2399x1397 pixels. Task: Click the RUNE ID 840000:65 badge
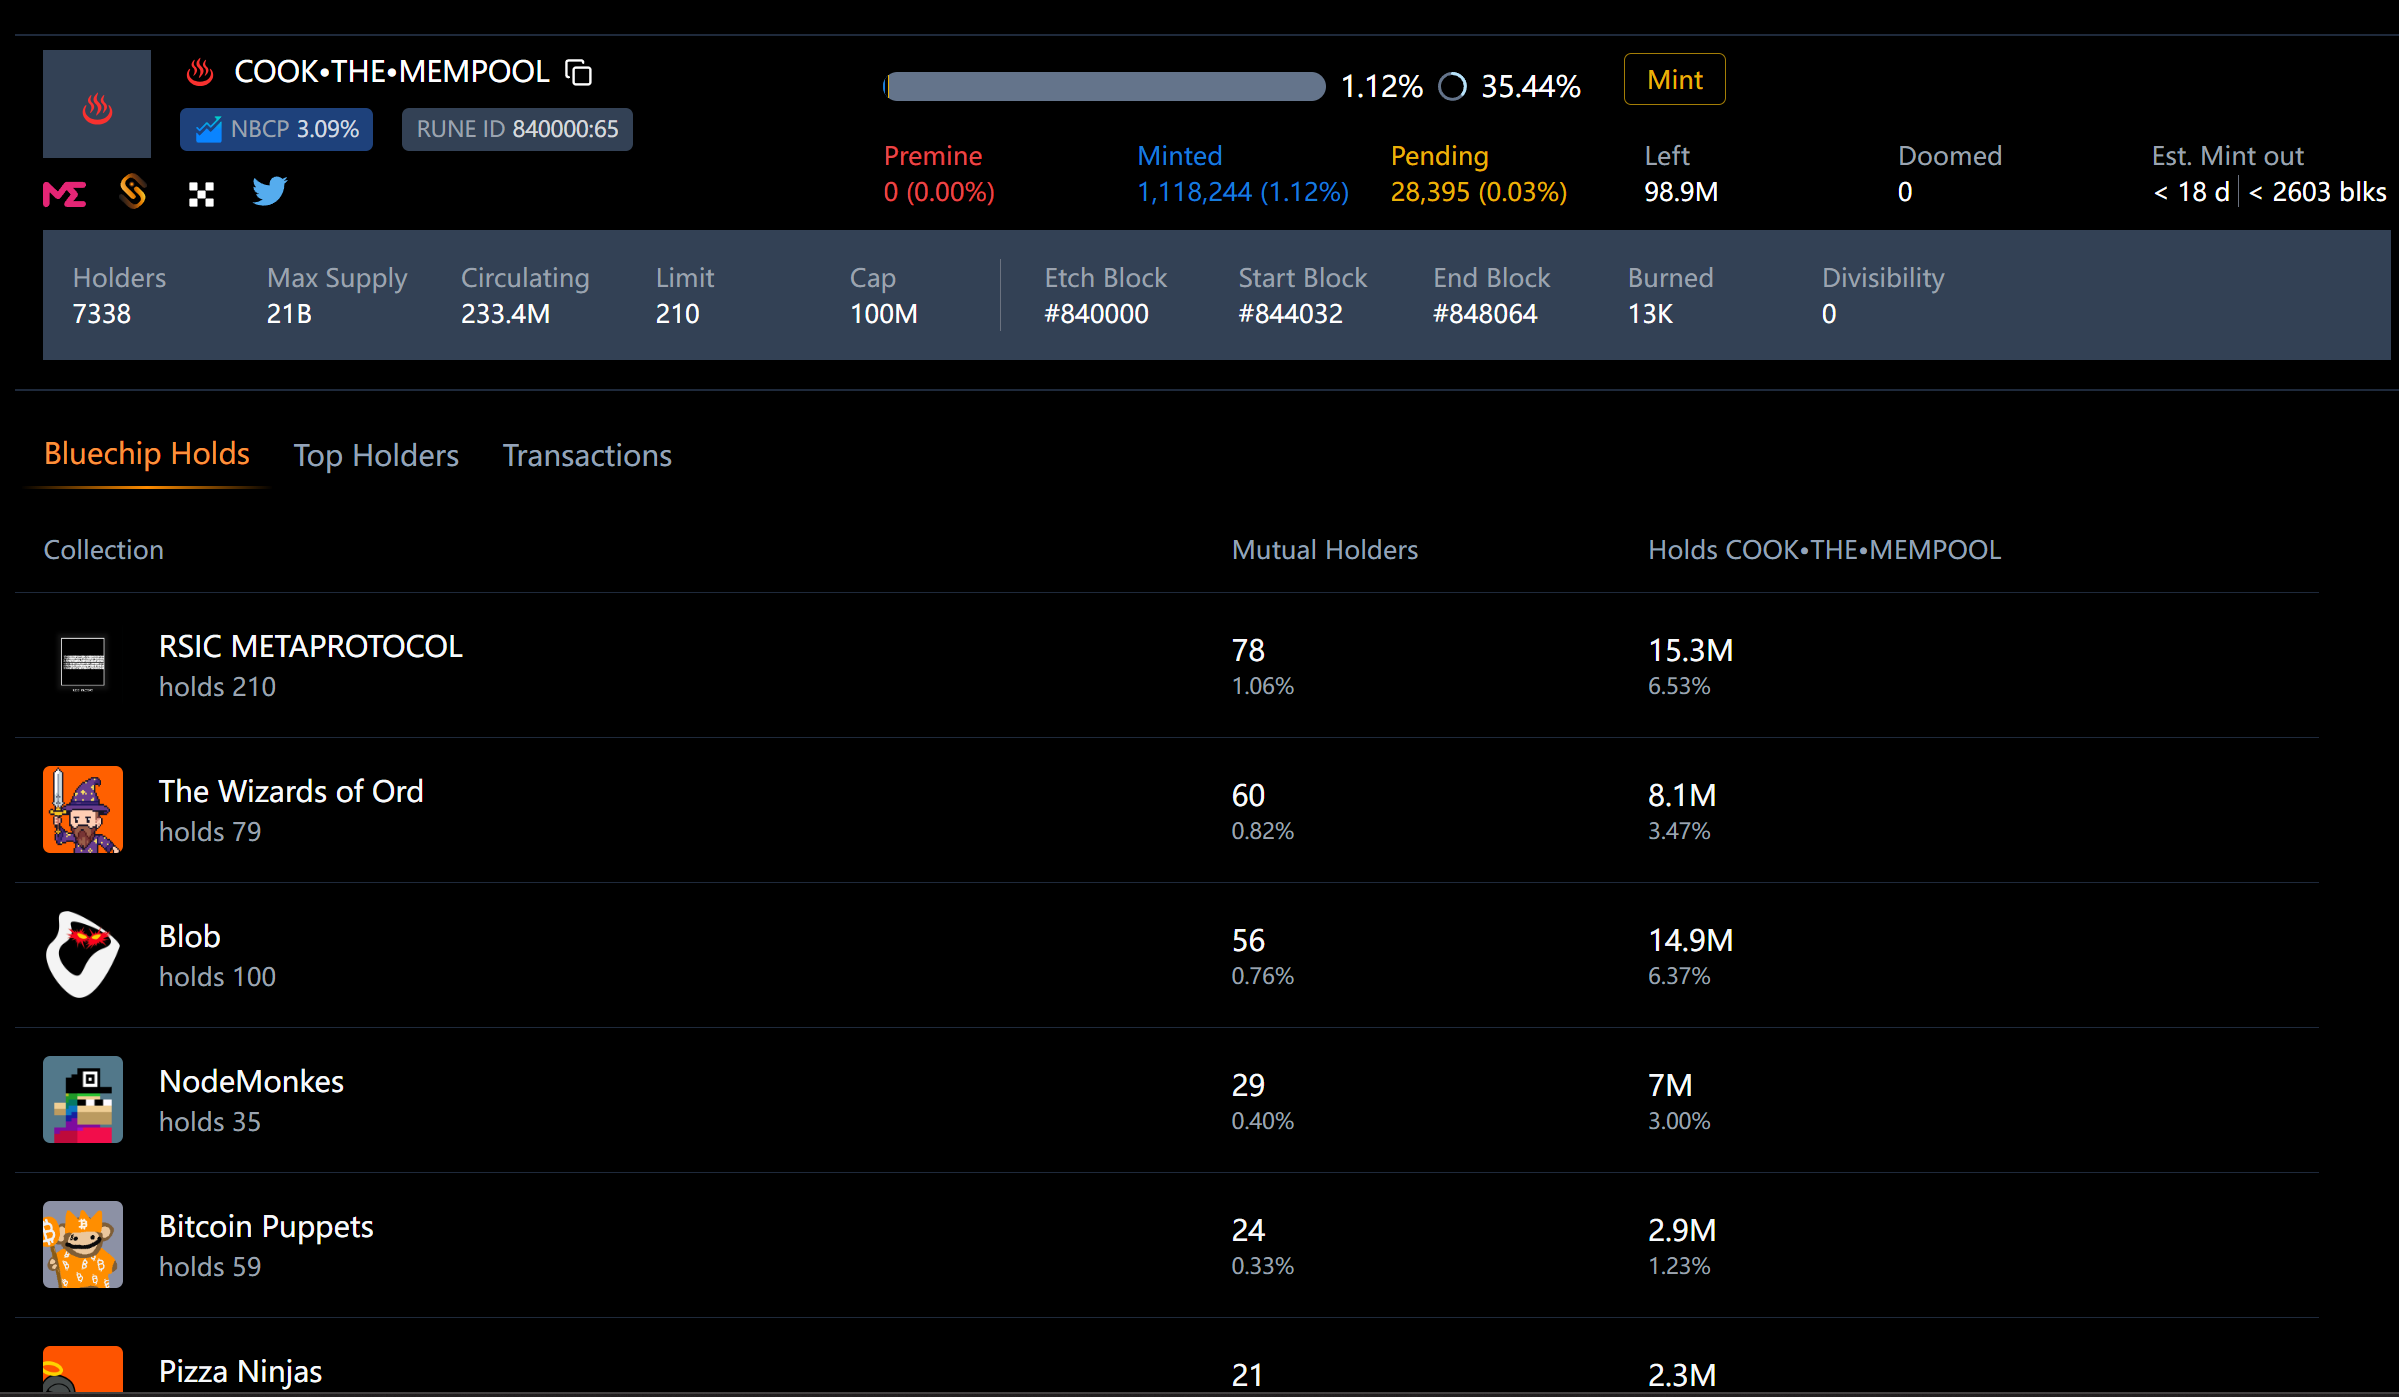point(517,129)
